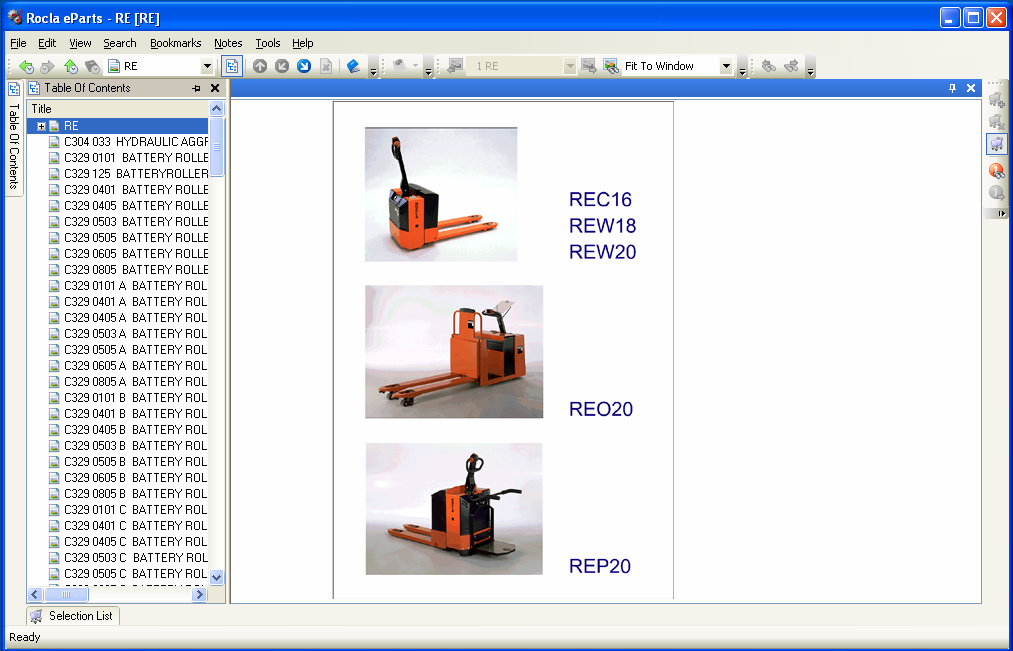Click the remove-from-cart icon in right sidebar
The height and width of the screenshot is (651, 1013).
[x=997, y=121]
